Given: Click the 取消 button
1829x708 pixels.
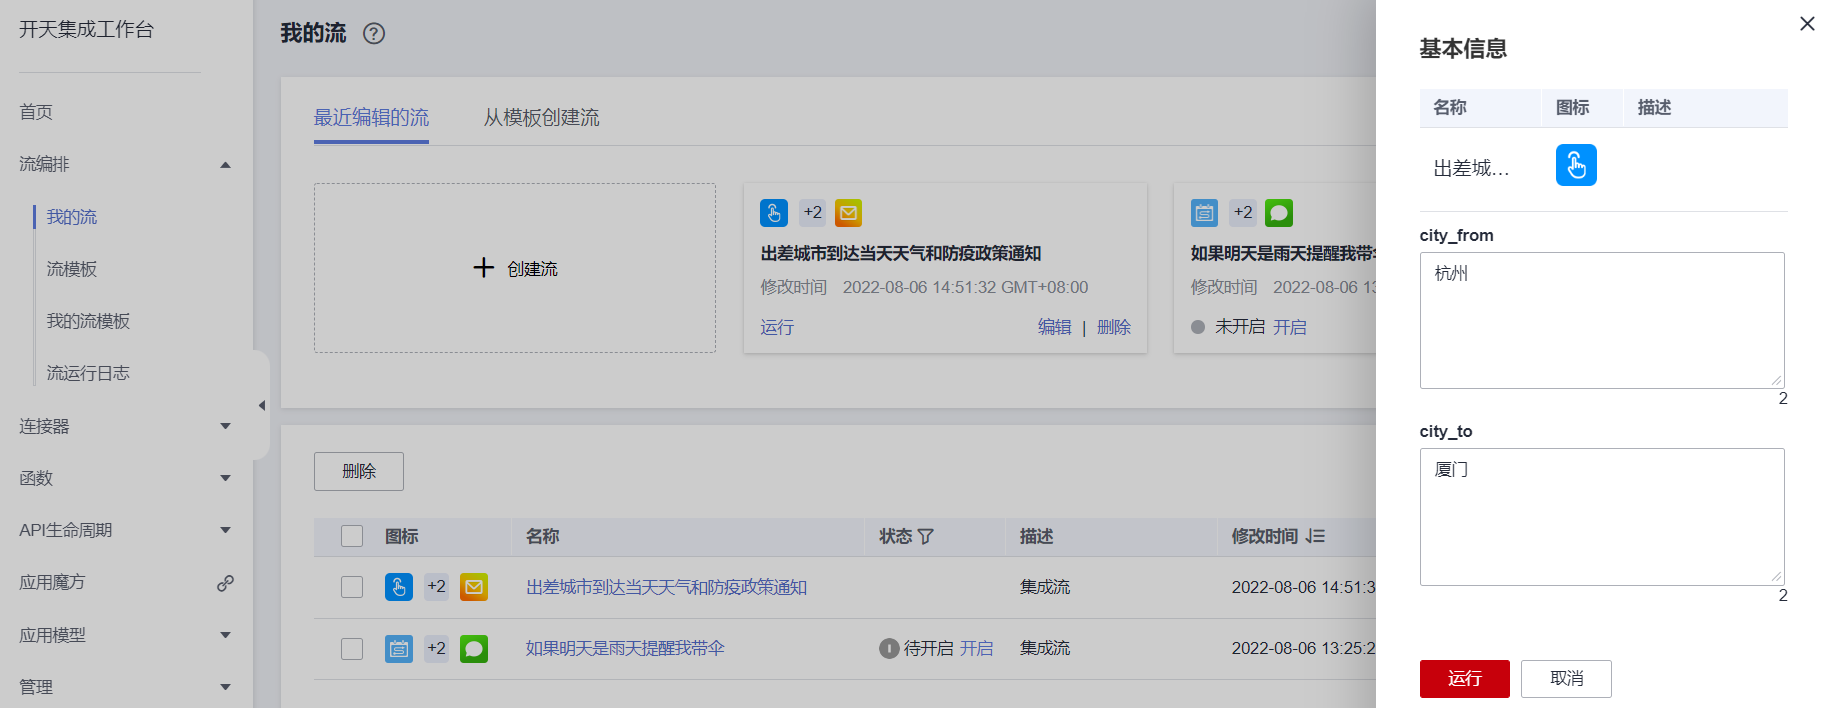Looking at the screenshot, I should 1566,679.
